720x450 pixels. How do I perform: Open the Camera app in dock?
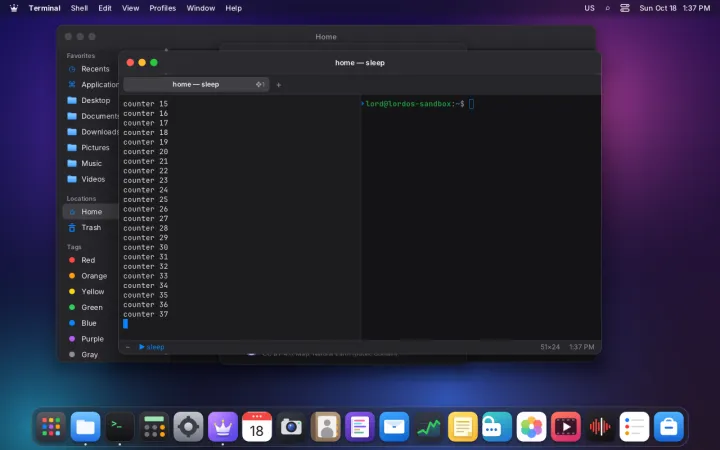coord(291,427)
